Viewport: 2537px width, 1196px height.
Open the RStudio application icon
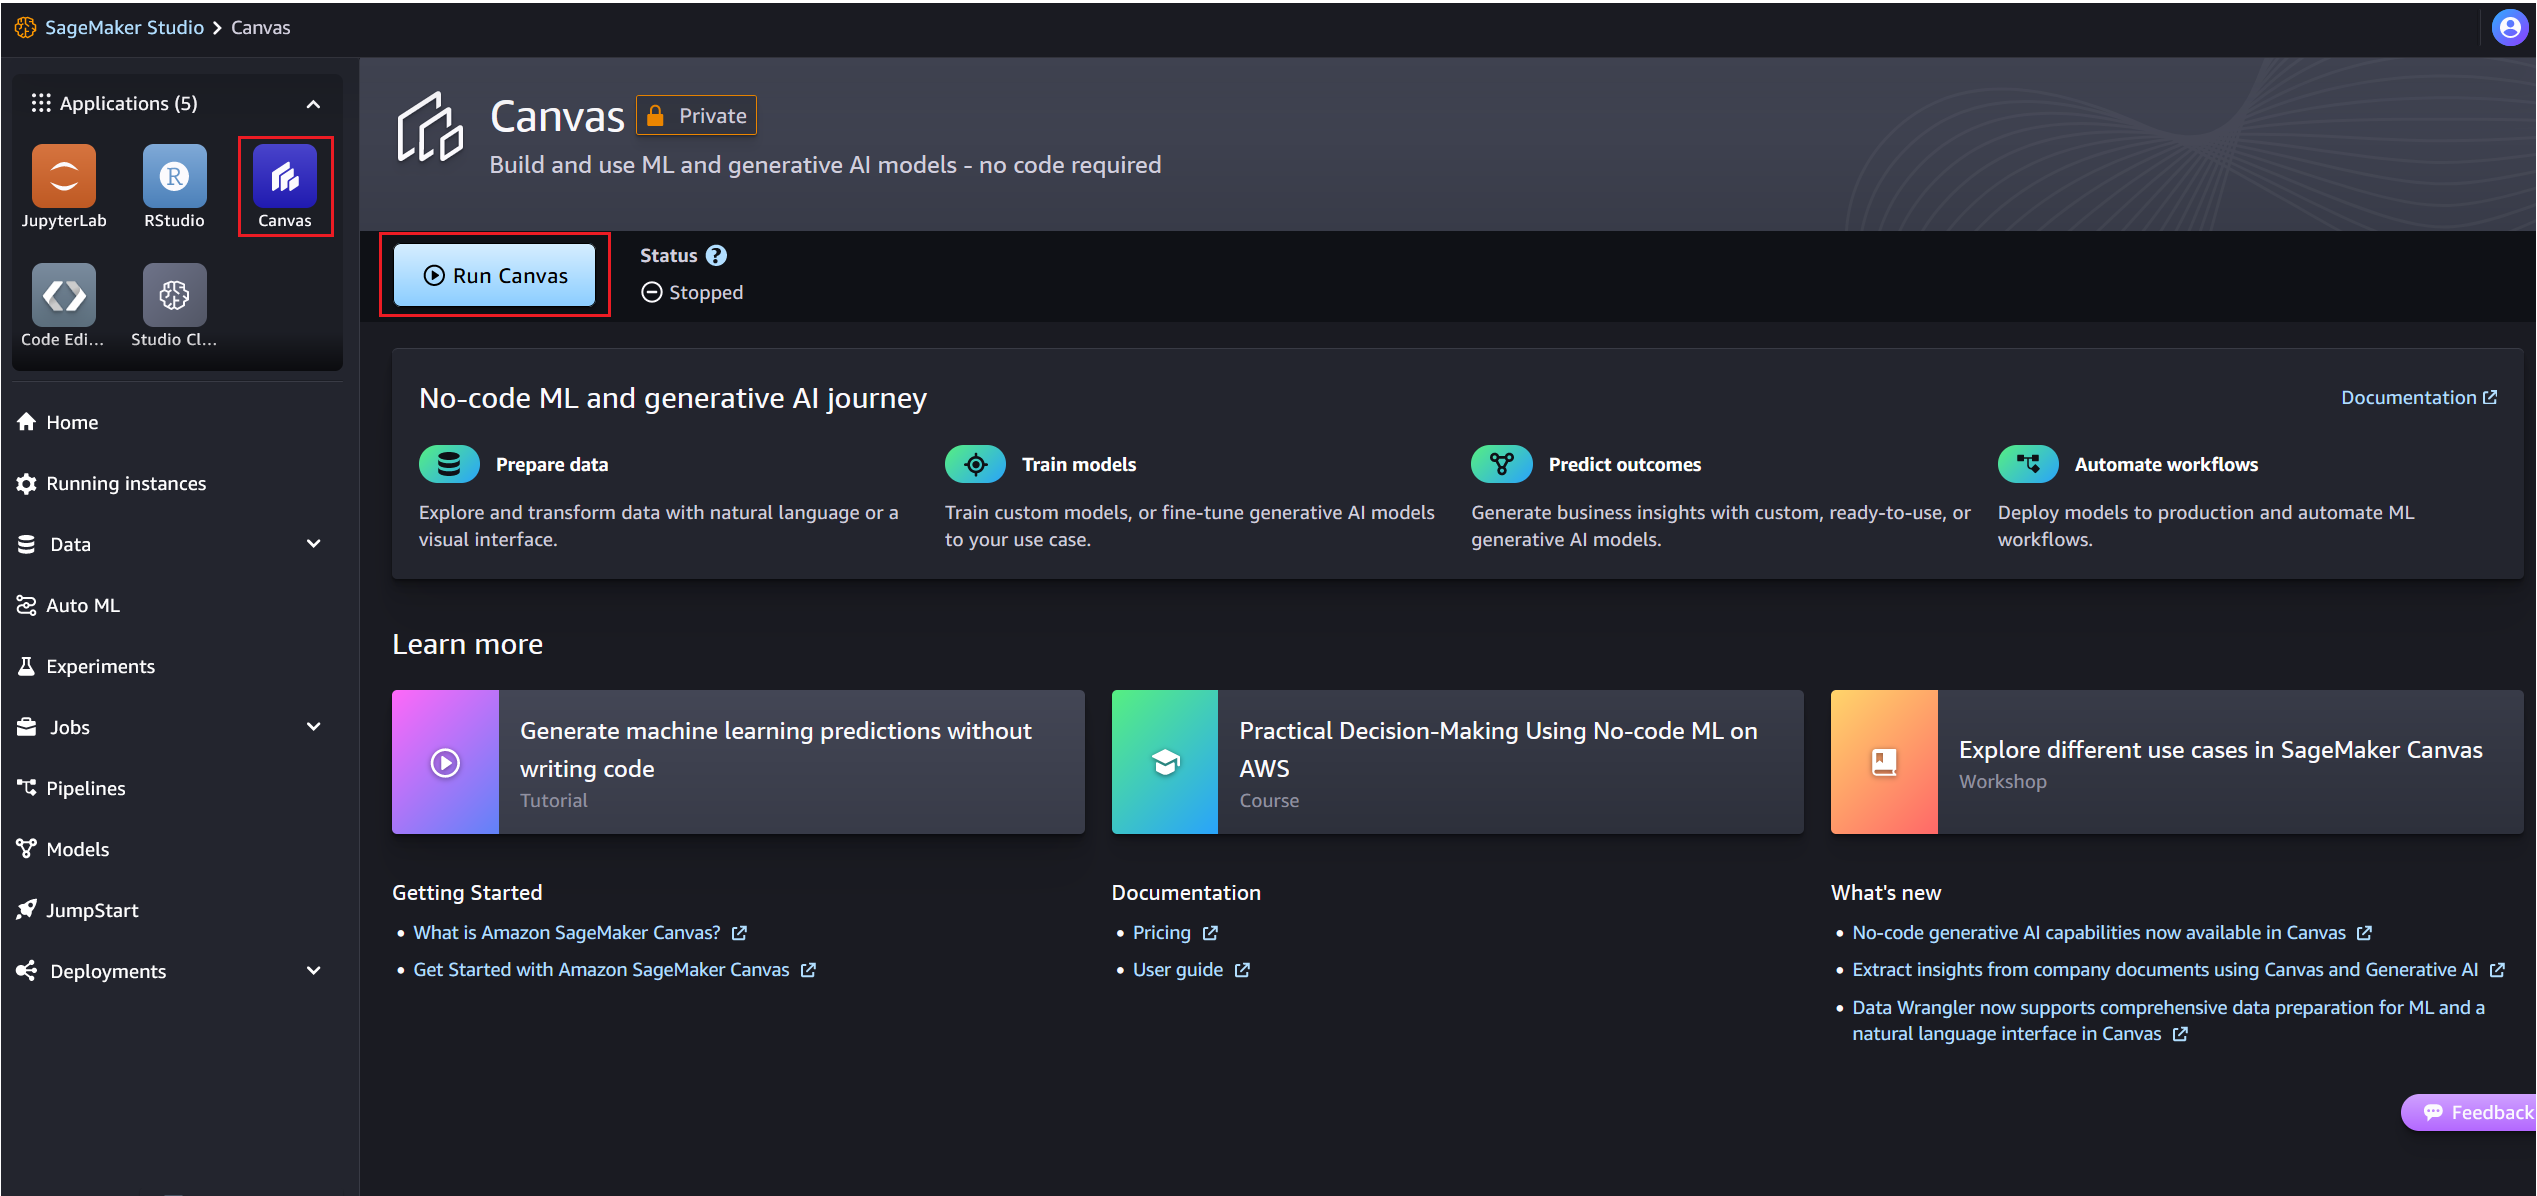pyautogui.click(x=174, y=177)
